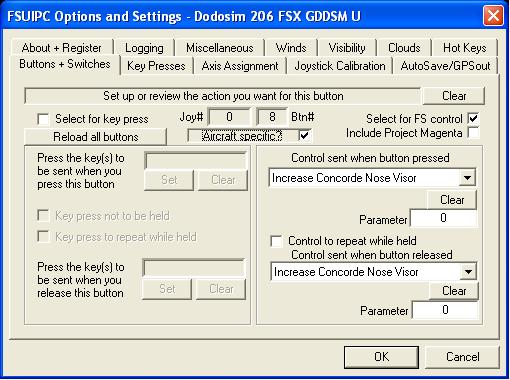This screenshot has width=510, height=380.
Task: Open the Key Presses tab
Action: tap(156, 66)
